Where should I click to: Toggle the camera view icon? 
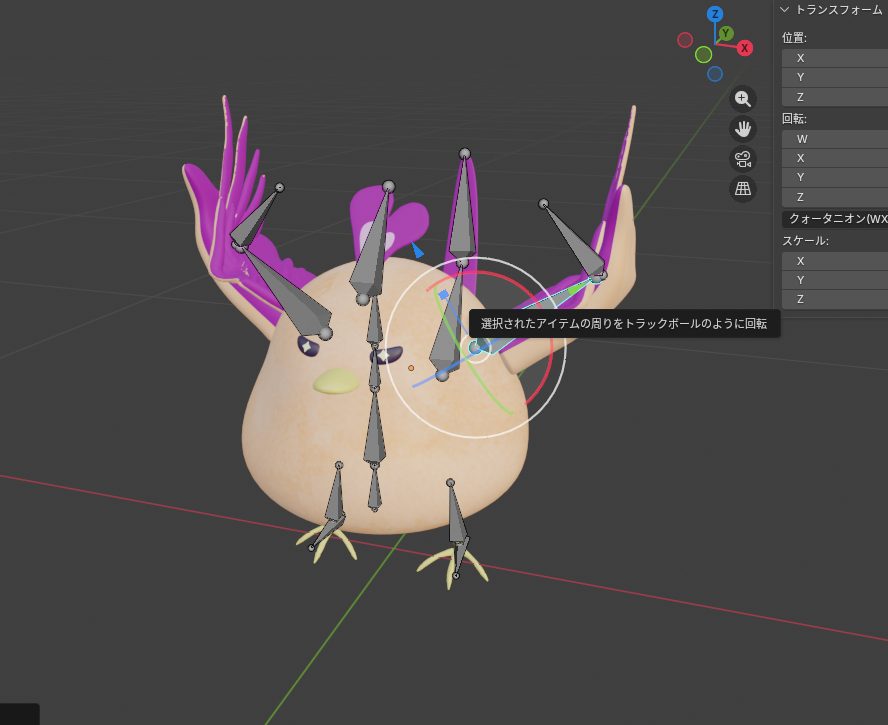(743, 158)
